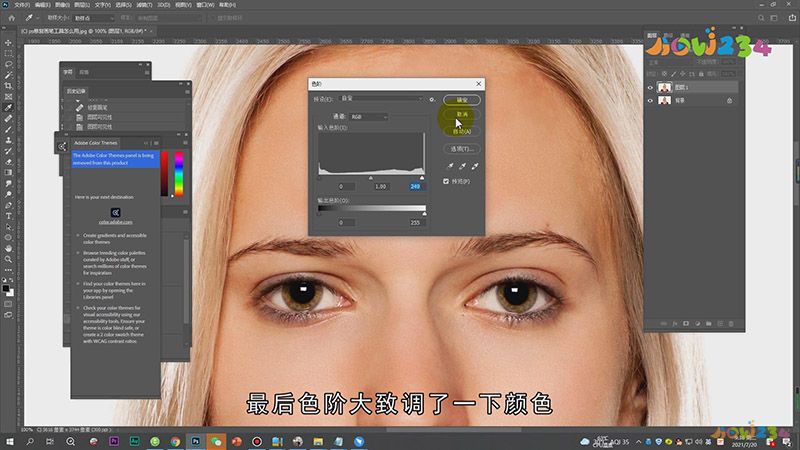
Task: Switch to the Adobe Color Themes tab
Action: (95, 143)
